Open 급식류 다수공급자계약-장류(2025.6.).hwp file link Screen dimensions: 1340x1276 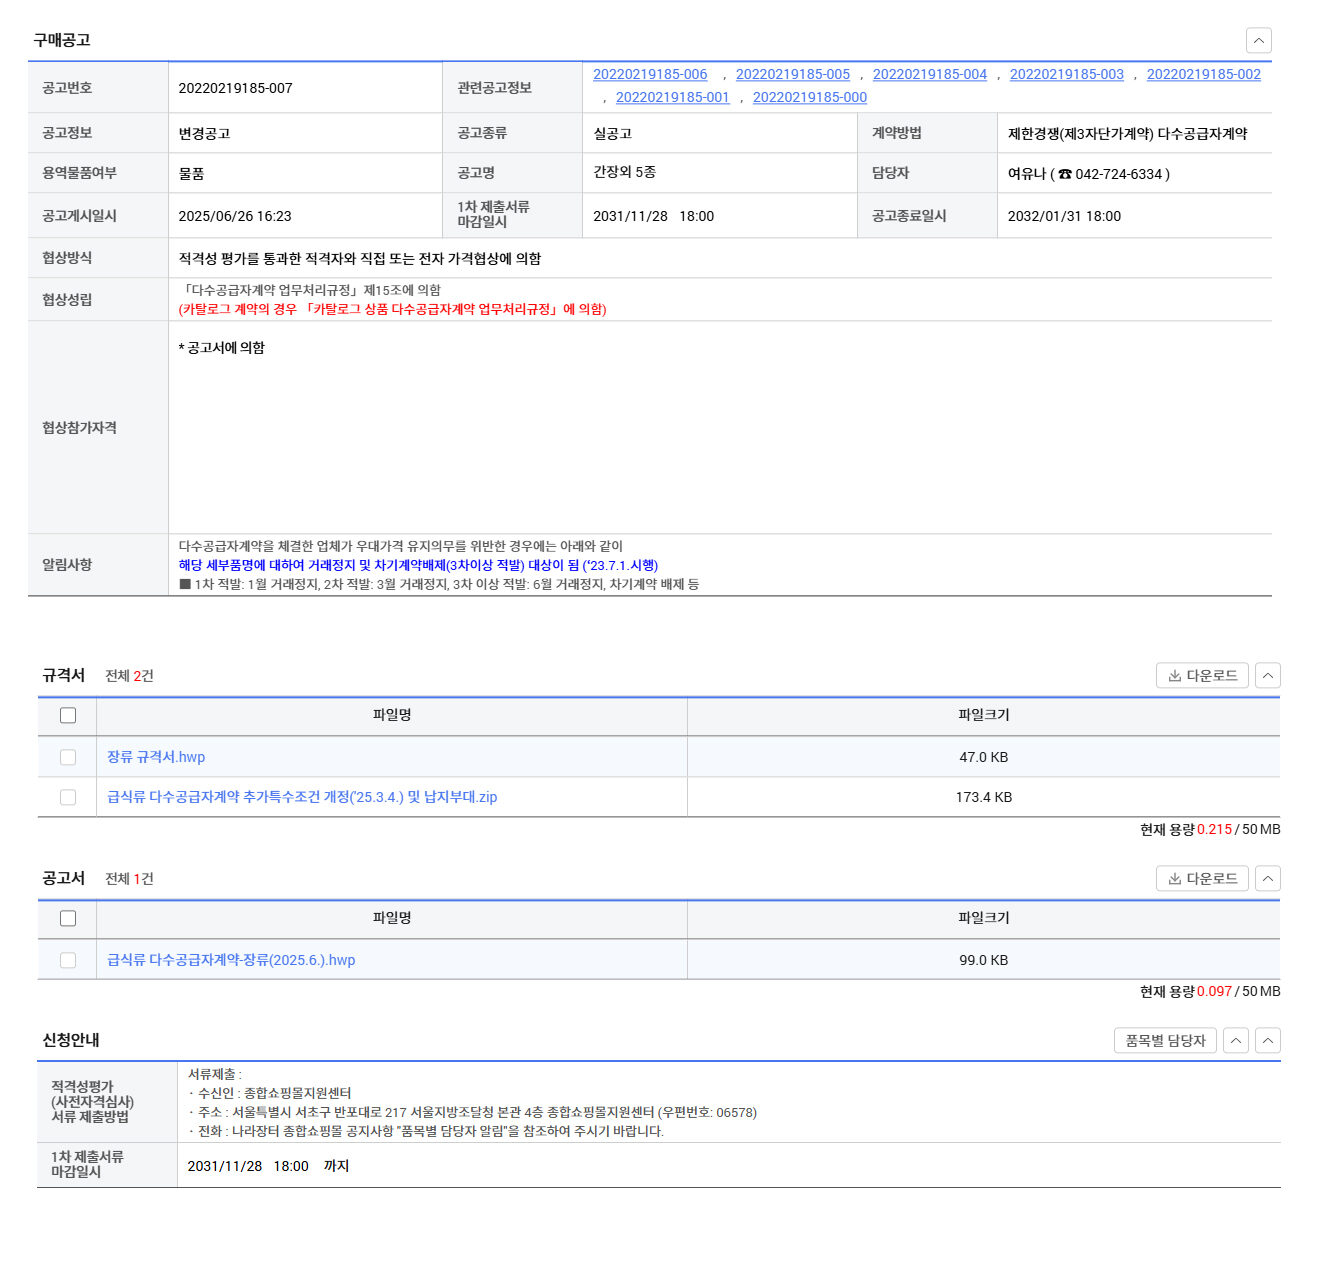click(231, 961)
